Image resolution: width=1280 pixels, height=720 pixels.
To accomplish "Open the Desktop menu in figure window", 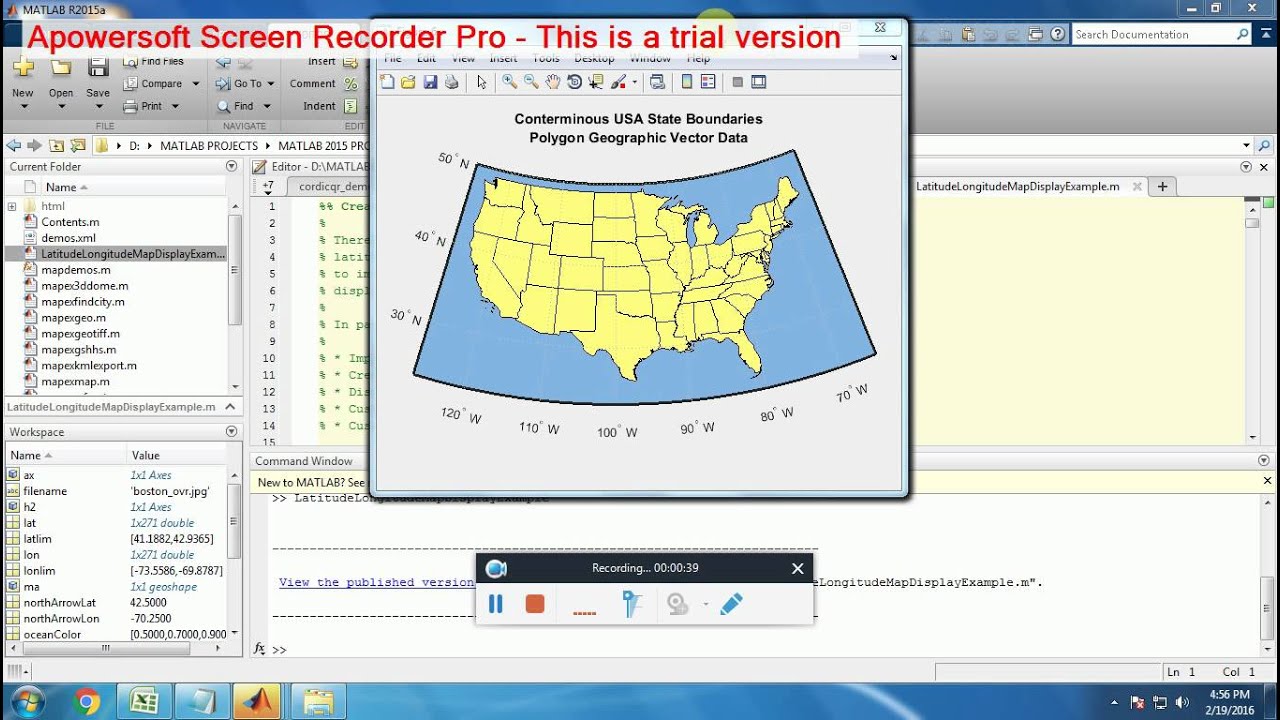I will point(594,59).
